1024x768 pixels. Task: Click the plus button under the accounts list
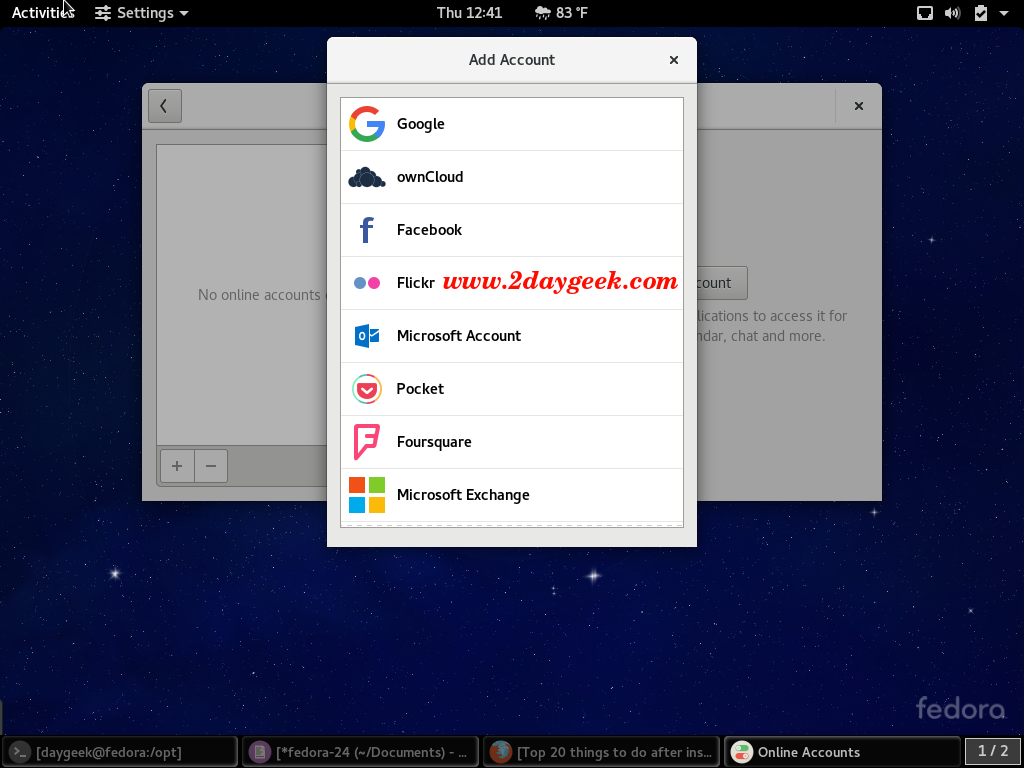coord(177,466)
